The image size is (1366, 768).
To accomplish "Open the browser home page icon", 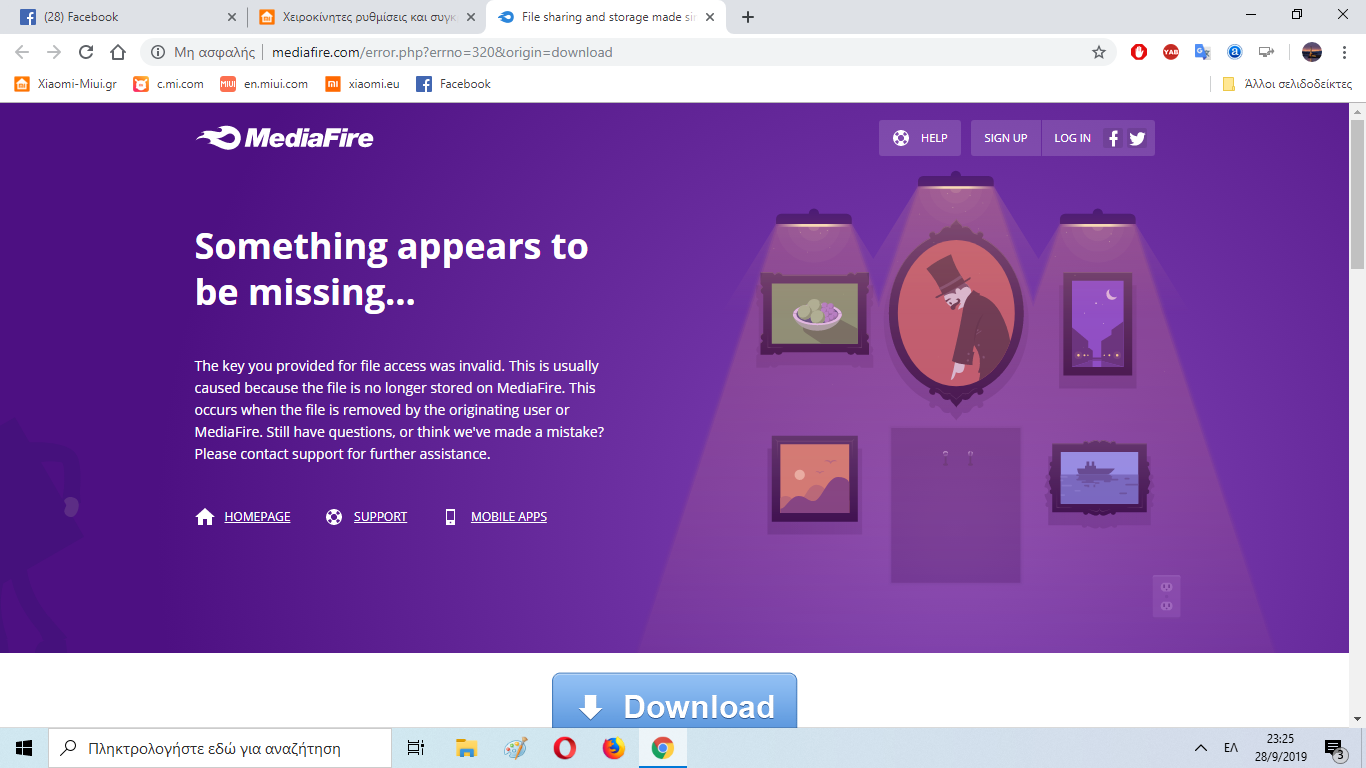I will click(x=118, y=52).
